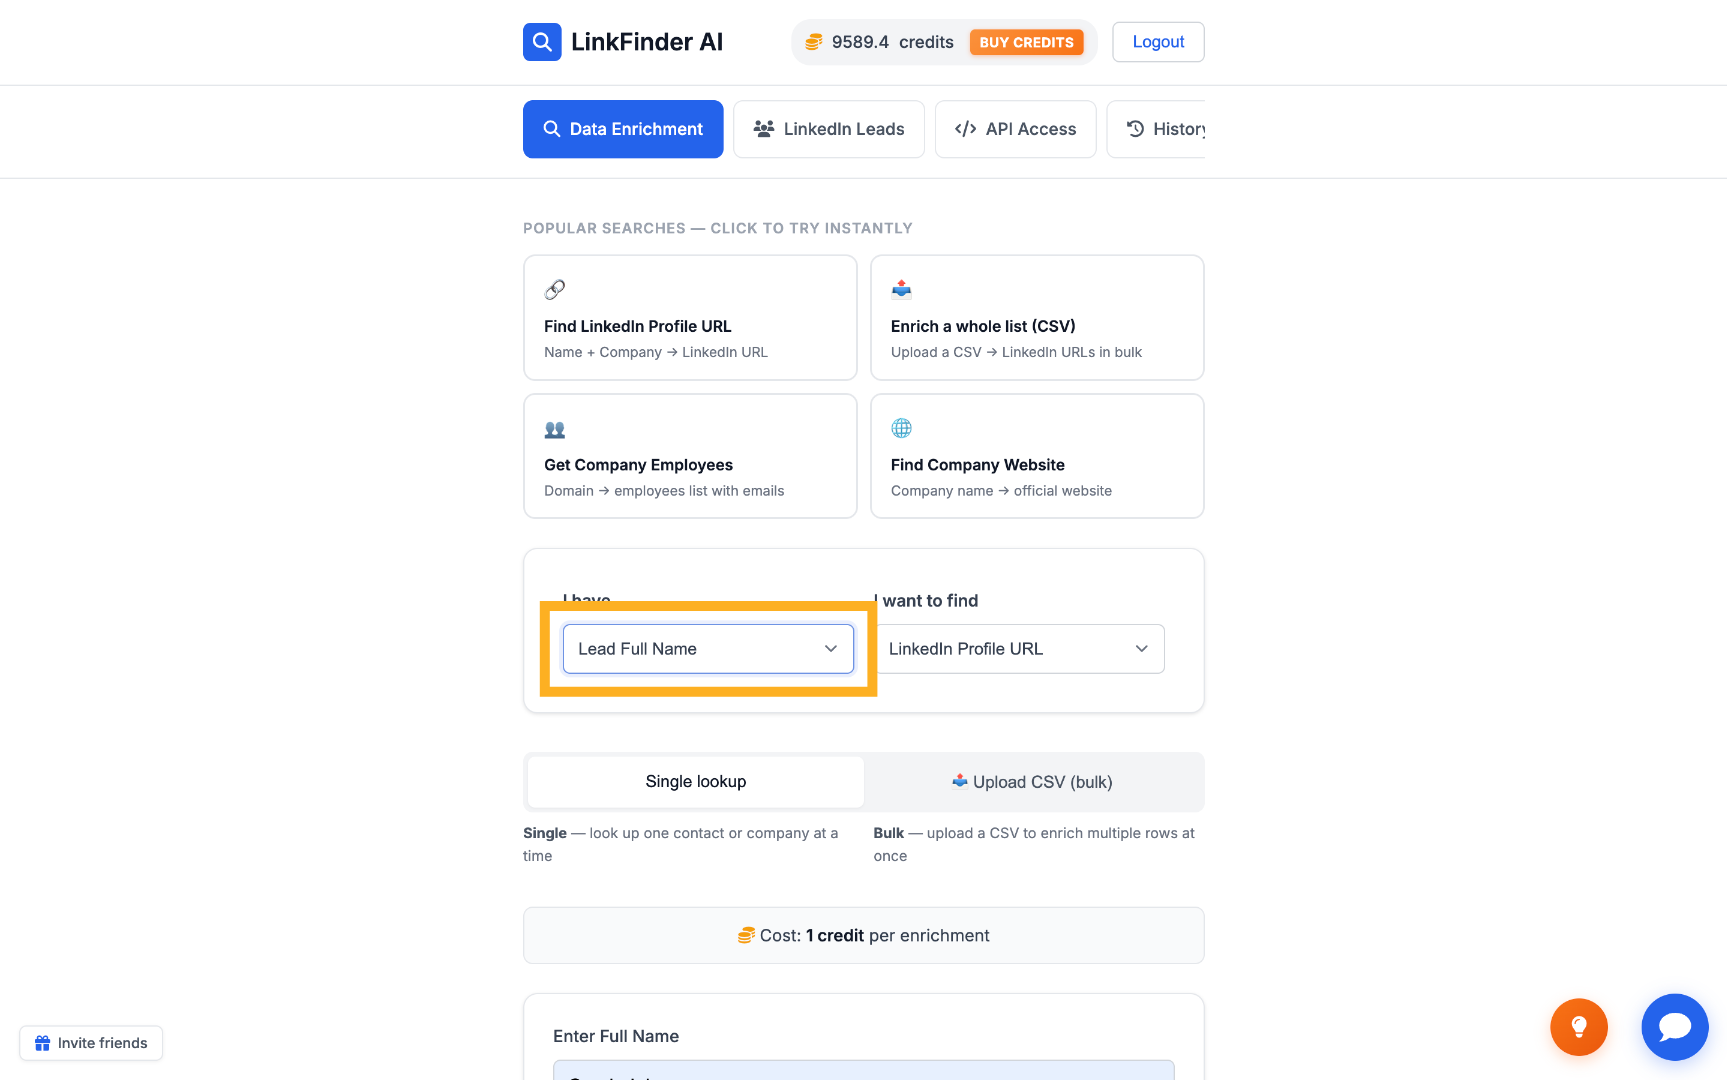This screenshot has height=1080, width=1727.
Task: Click the search icon in Data Enrichment tab
Action: 552,129
